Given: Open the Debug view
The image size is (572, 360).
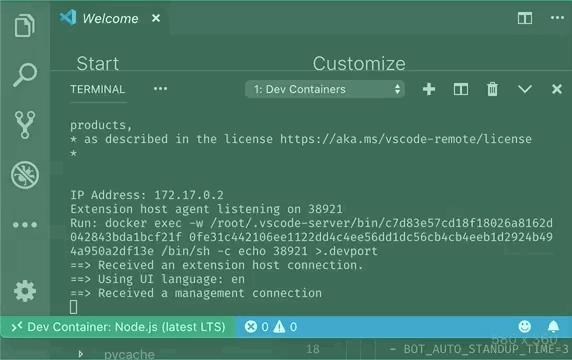Looking at the screenshot, I should point(25,175).
